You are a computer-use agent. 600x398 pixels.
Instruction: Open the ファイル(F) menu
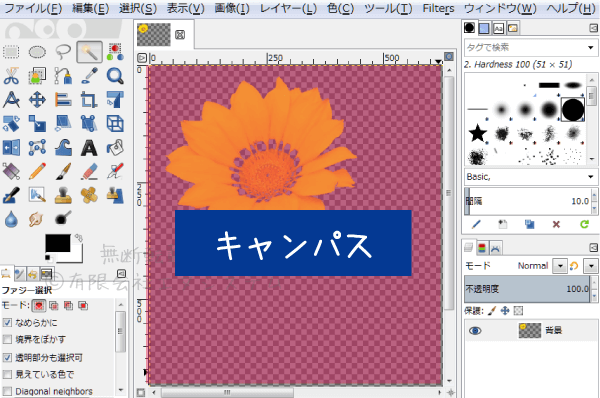pyautogui.click(x=33, y=8)
